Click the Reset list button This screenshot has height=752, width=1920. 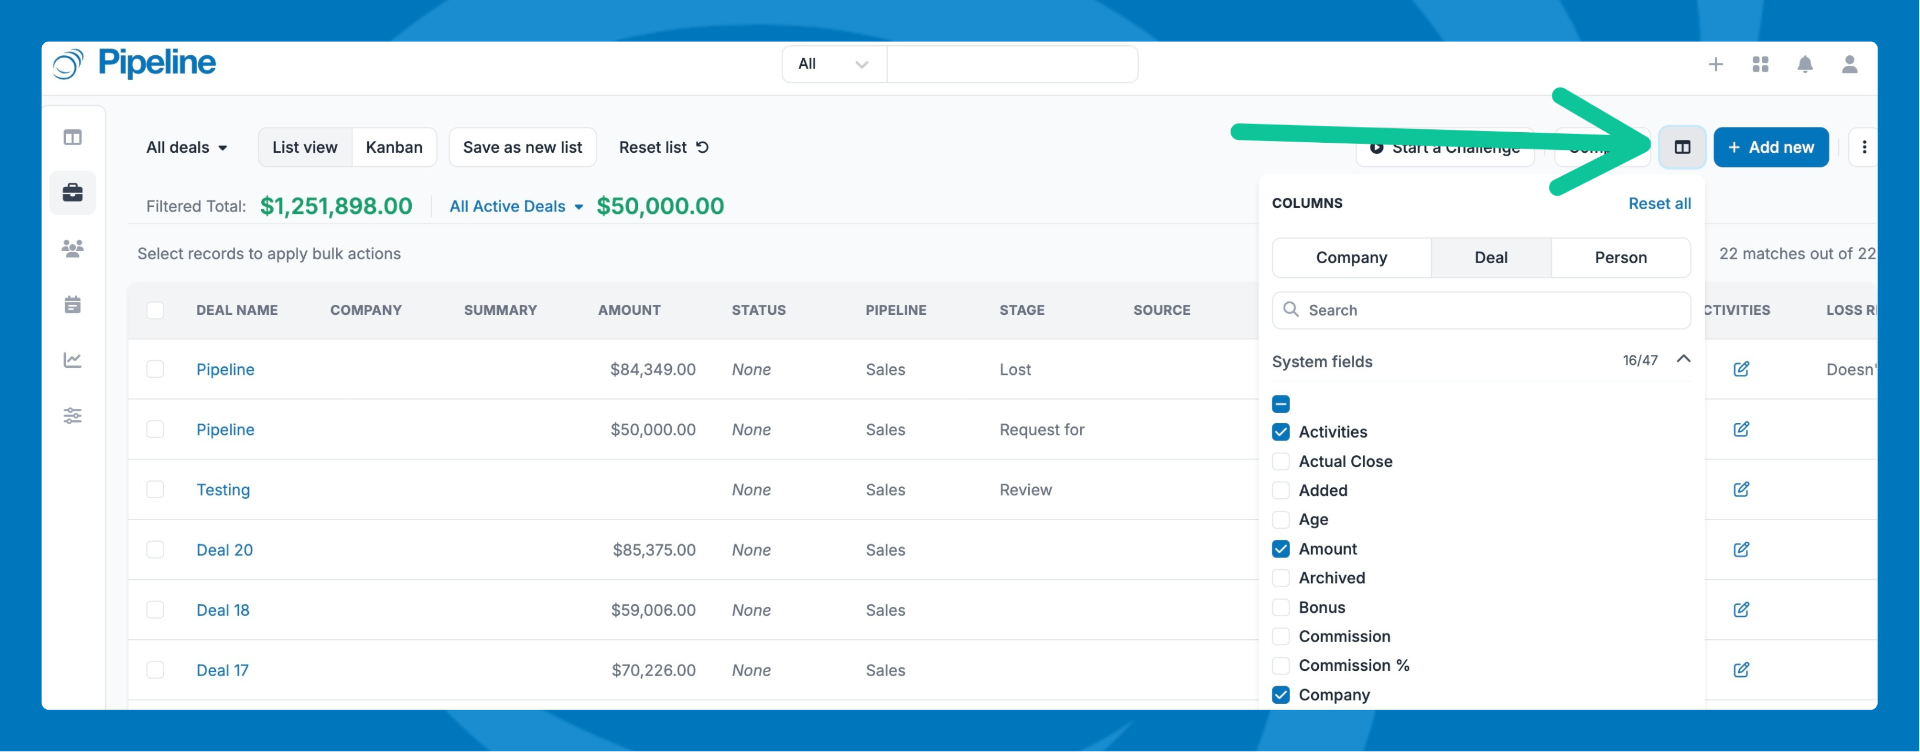(x=663, y=147)
